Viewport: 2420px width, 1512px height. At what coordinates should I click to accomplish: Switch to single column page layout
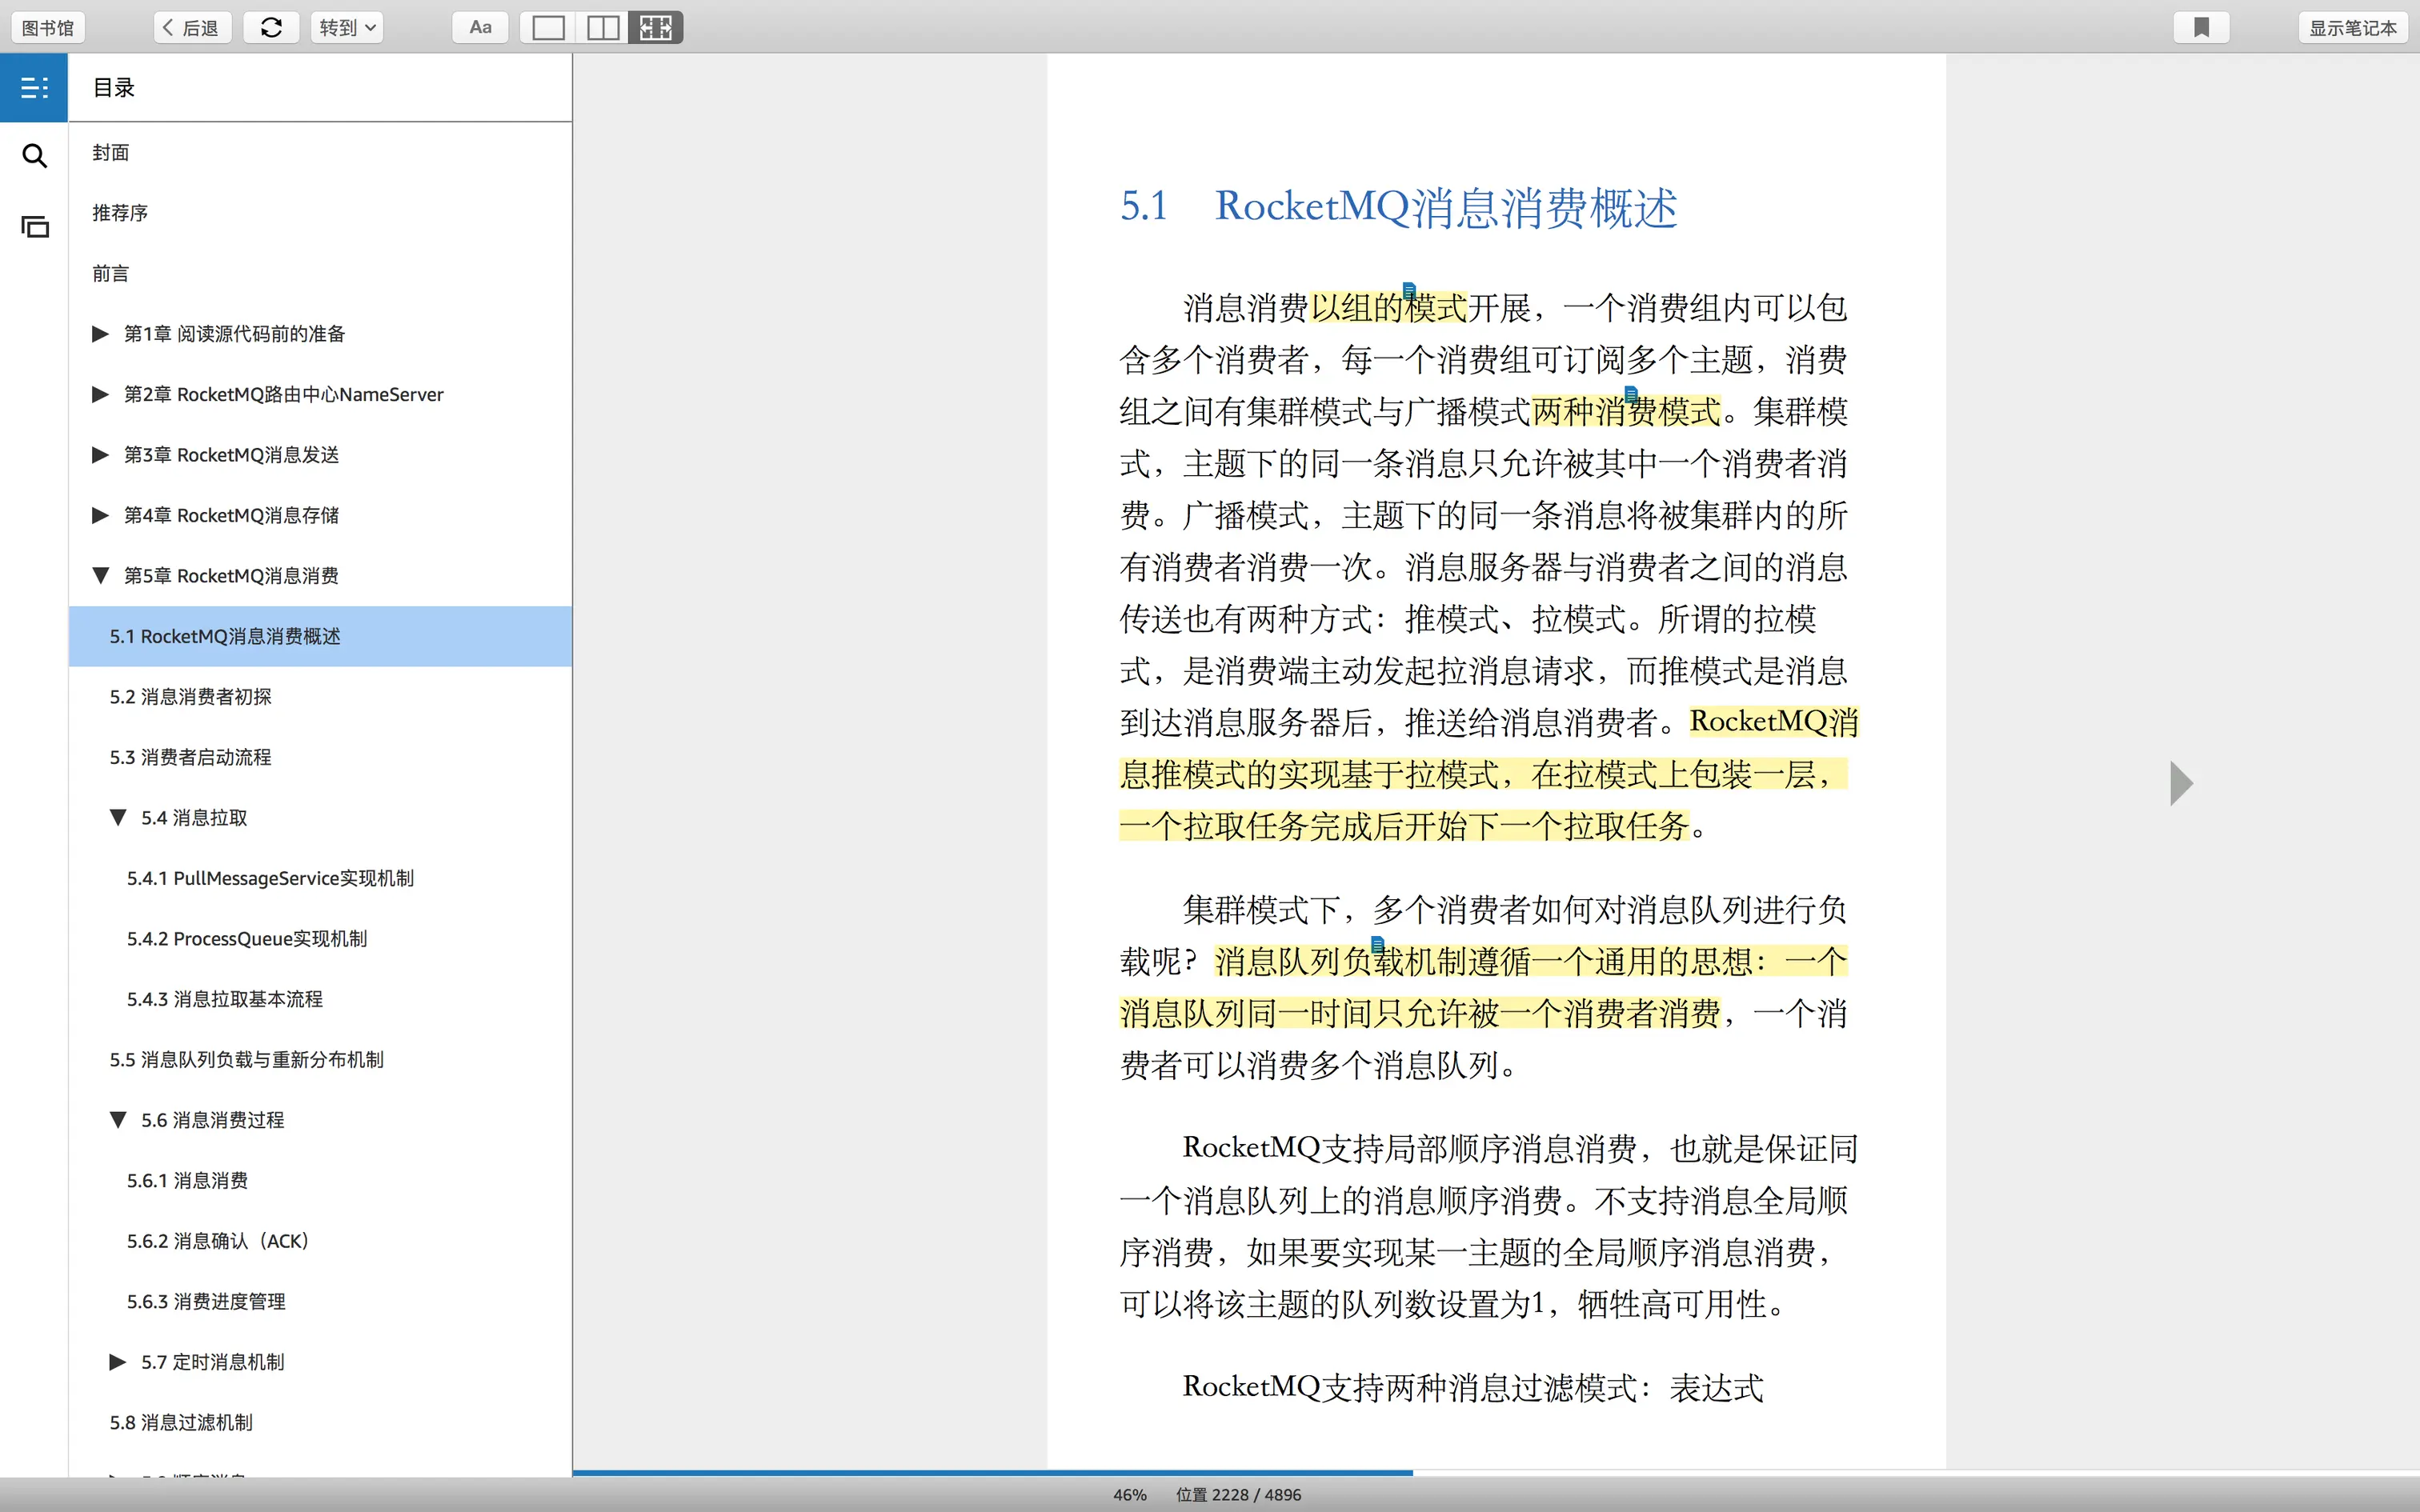coord(548,28)
